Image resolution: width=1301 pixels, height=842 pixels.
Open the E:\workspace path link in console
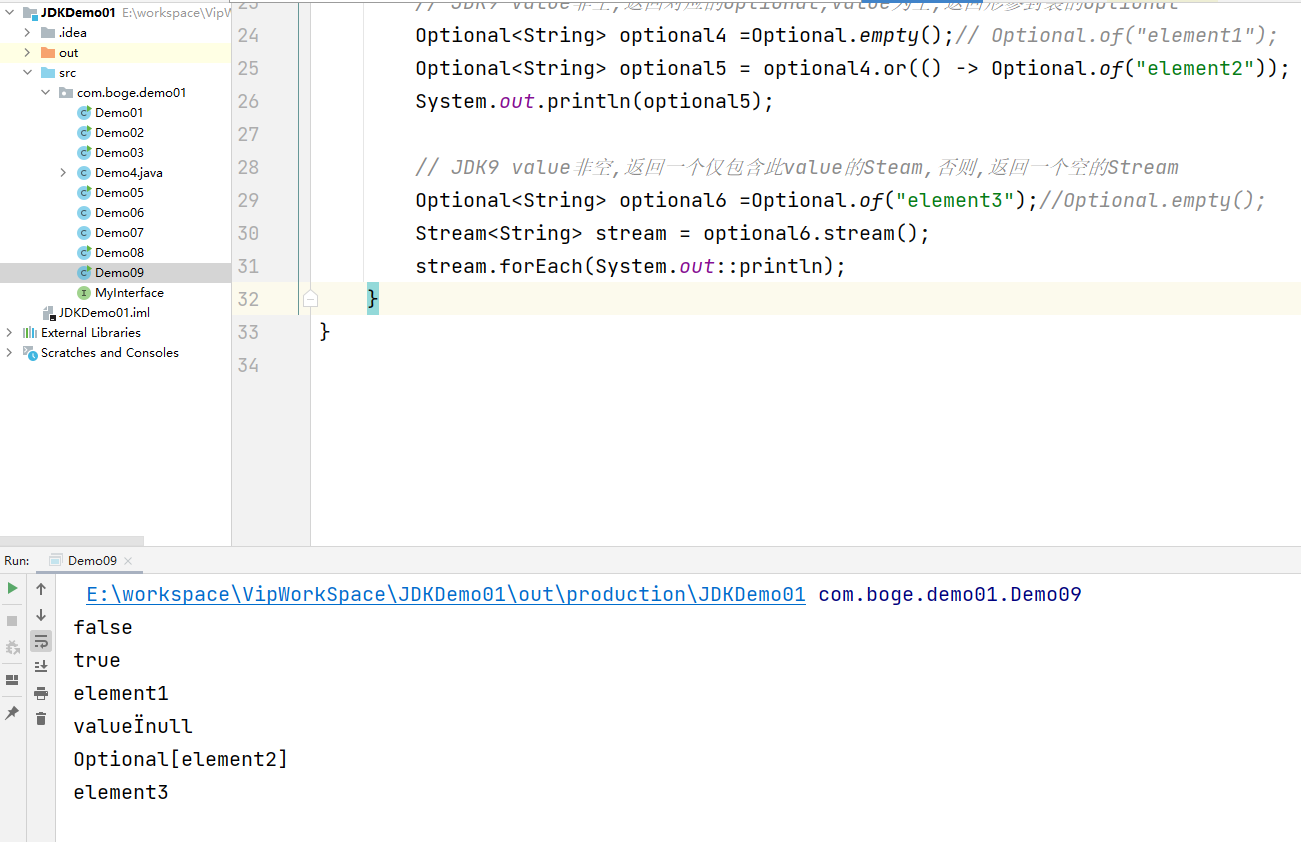click(446, 594)
